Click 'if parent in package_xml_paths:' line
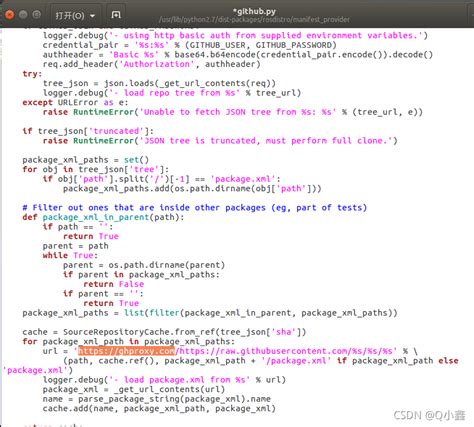This screenshot has width=474, height=427. coord(141,275)
